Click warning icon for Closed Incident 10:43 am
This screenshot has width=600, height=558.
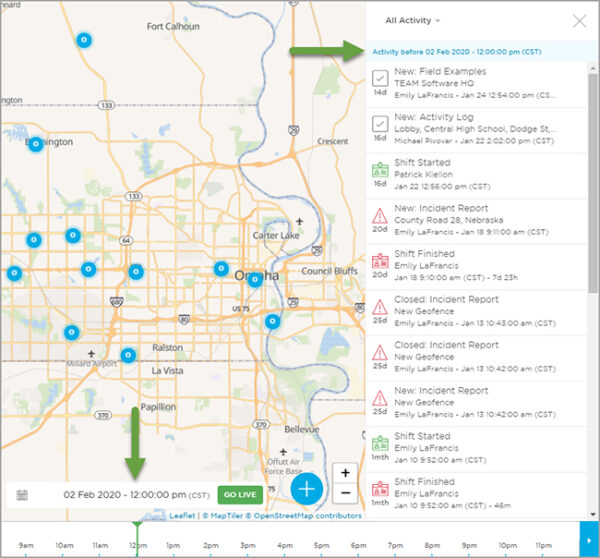(x=380, y=307)
